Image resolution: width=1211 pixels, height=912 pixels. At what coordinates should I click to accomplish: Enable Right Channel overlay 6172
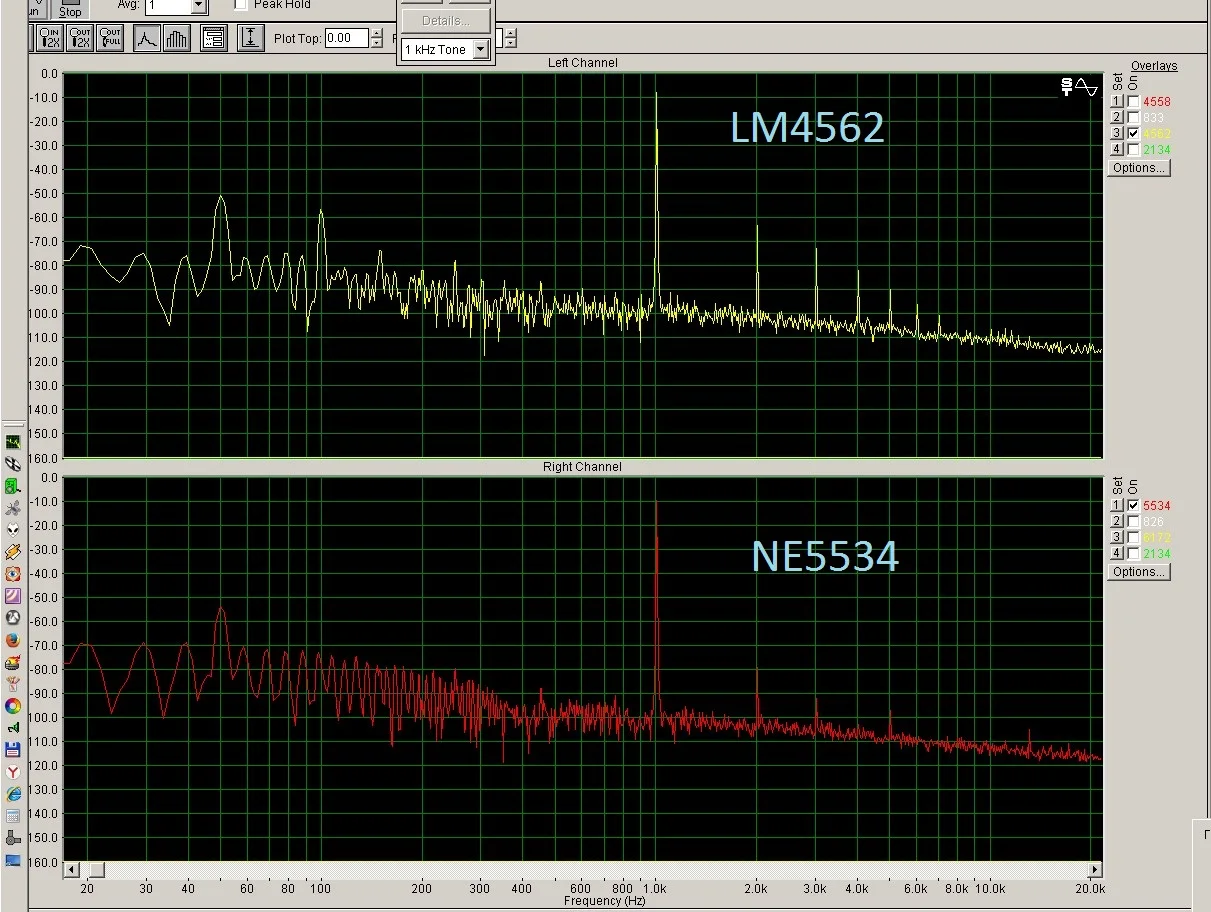click(1133, 537)
